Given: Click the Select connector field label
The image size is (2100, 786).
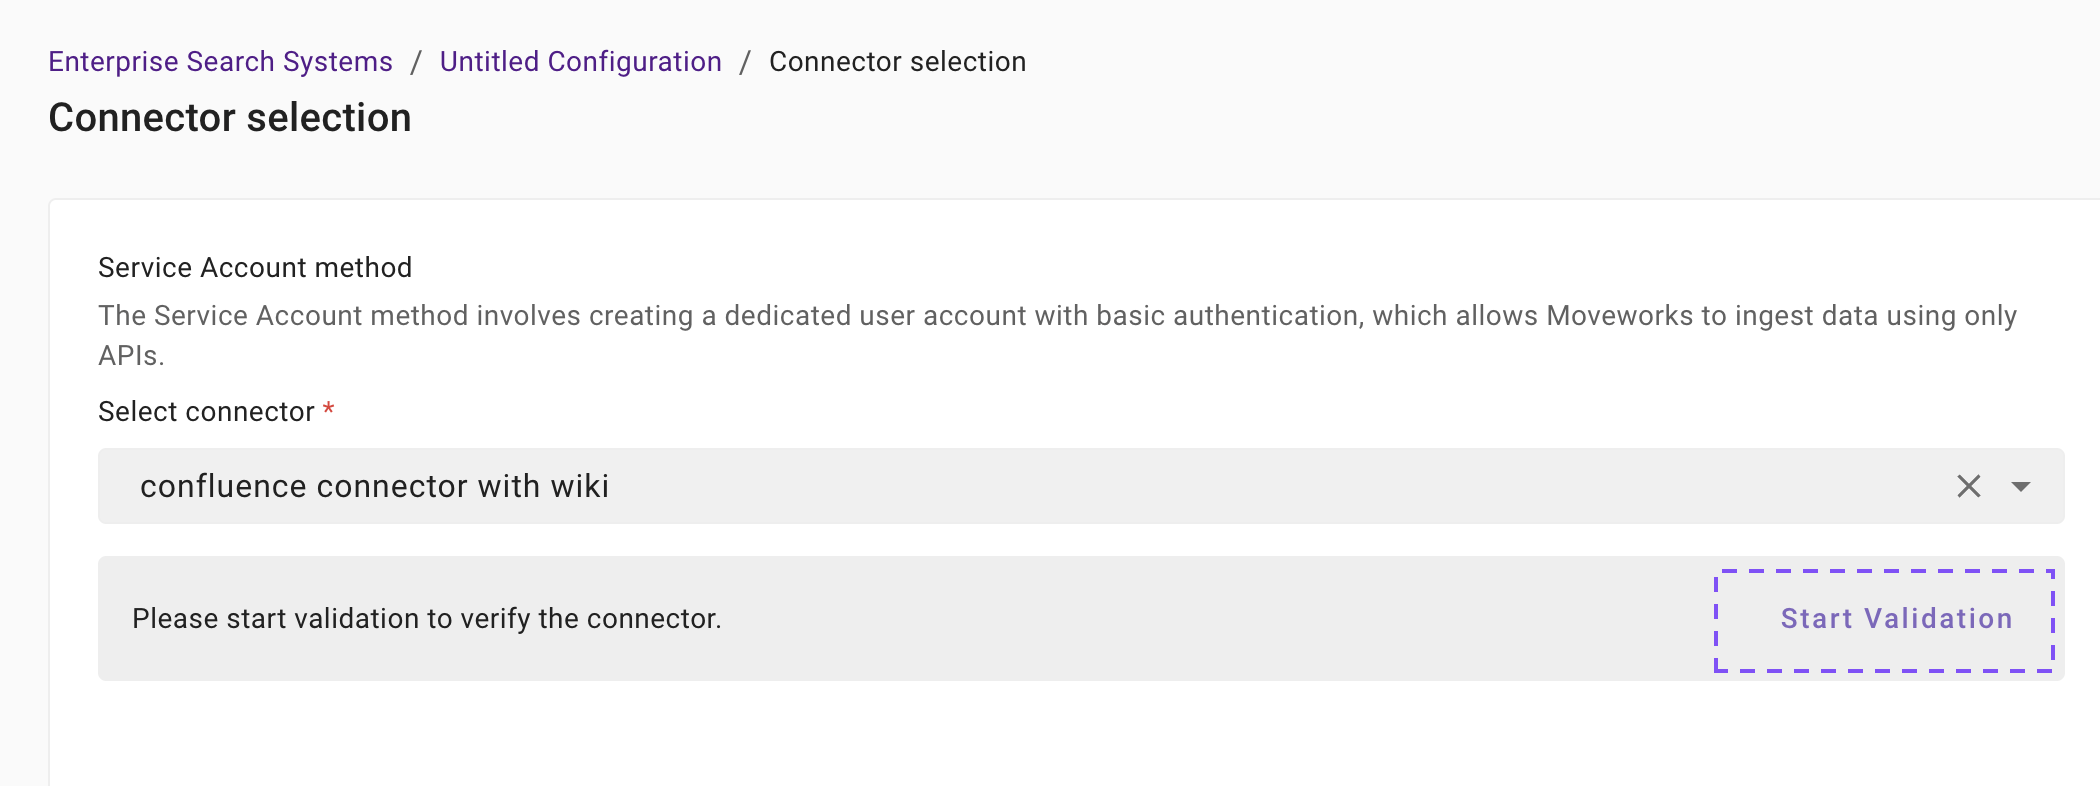Looking at the screenshot, I should coord(206,412).
